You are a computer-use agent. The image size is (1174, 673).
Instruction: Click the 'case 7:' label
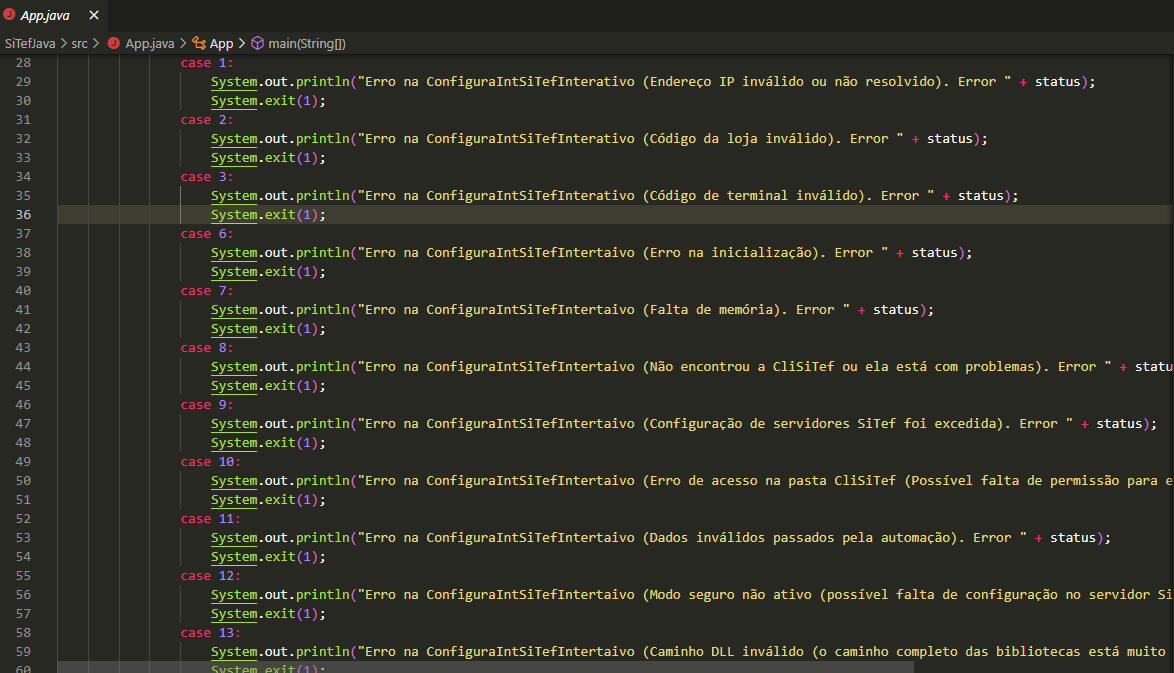(x=207, y=290)
